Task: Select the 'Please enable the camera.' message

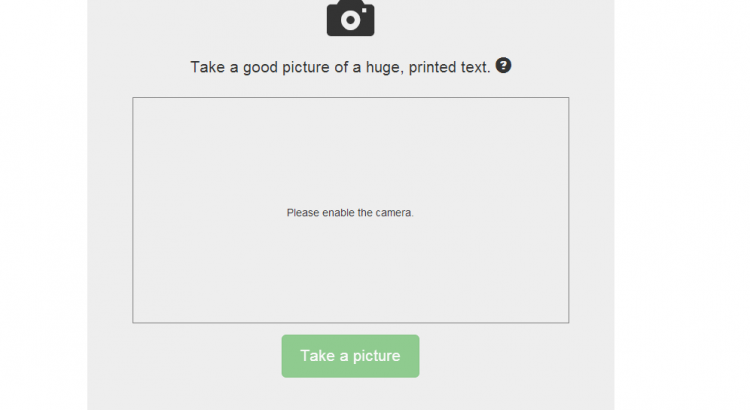Action: 350,212
